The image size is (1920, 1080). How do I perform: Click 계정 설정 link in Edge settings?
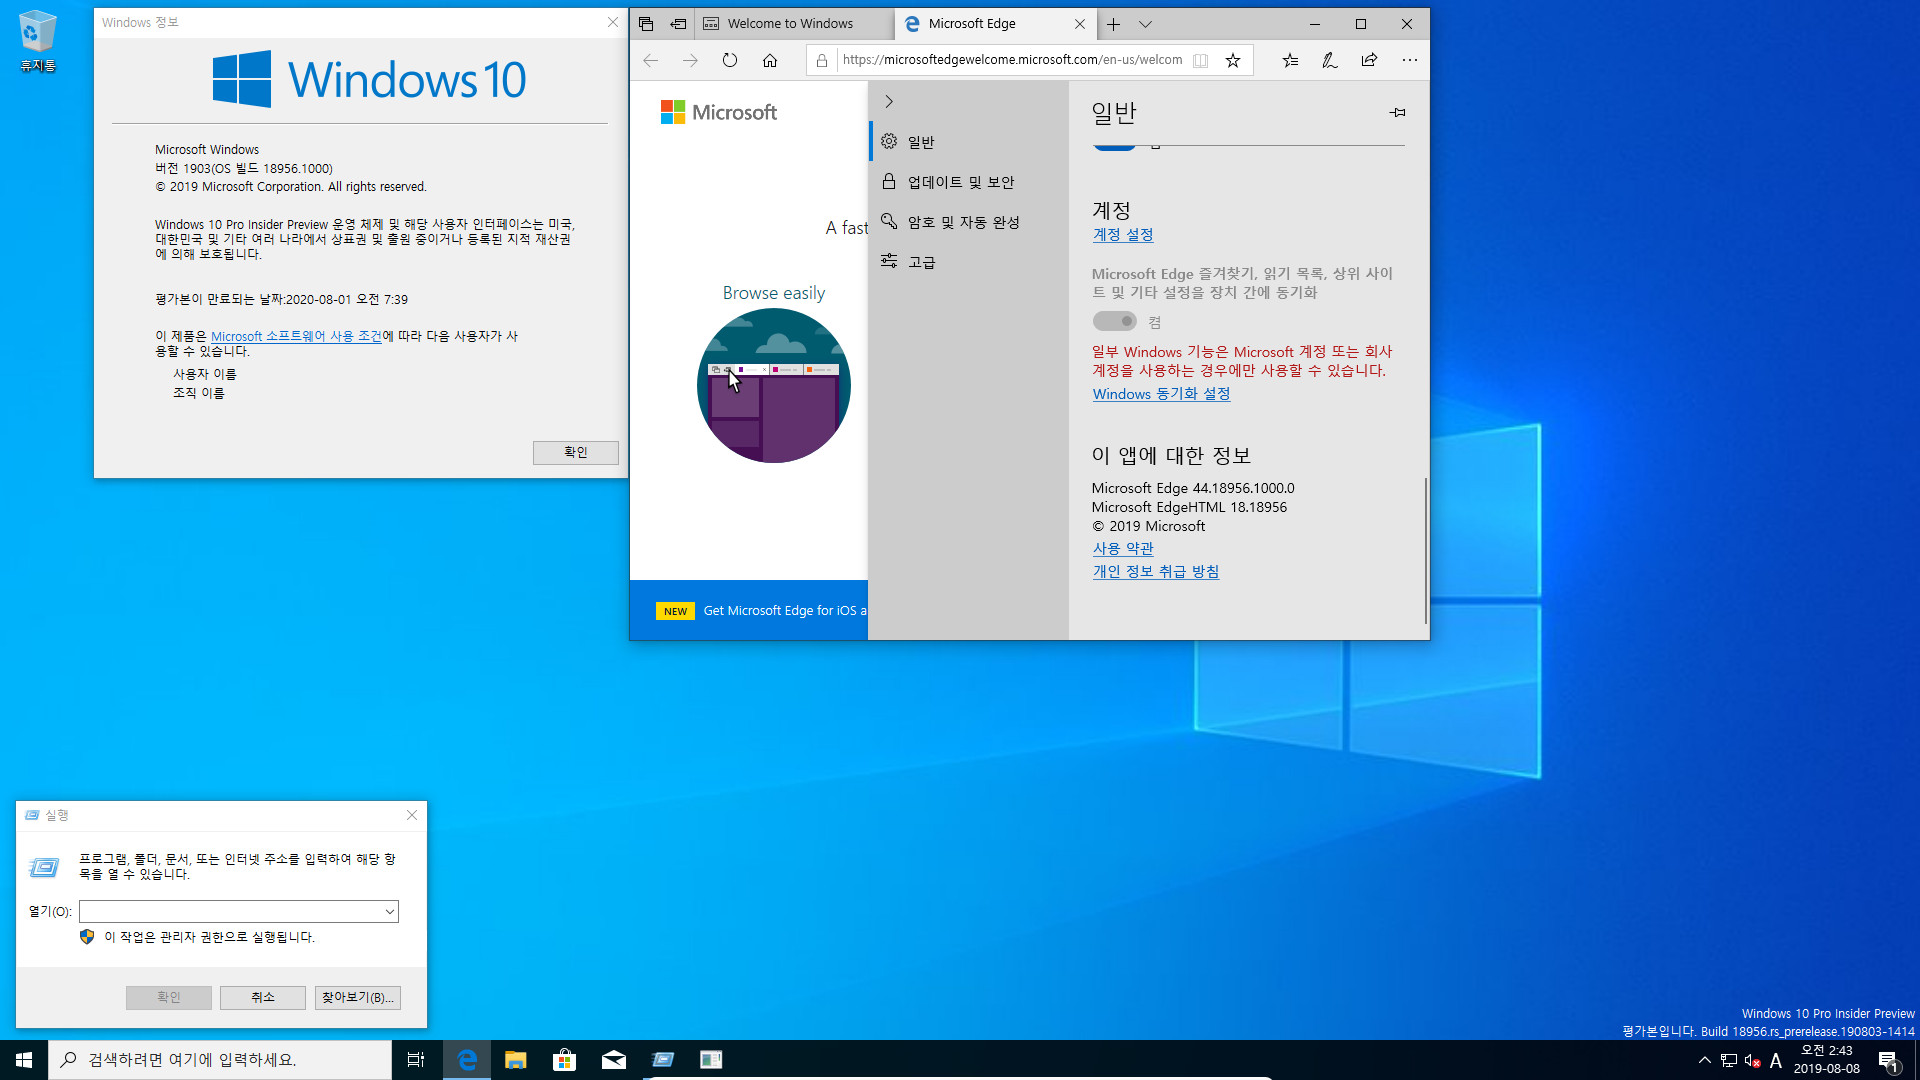pyautogui.click(x=1122, y=235)
